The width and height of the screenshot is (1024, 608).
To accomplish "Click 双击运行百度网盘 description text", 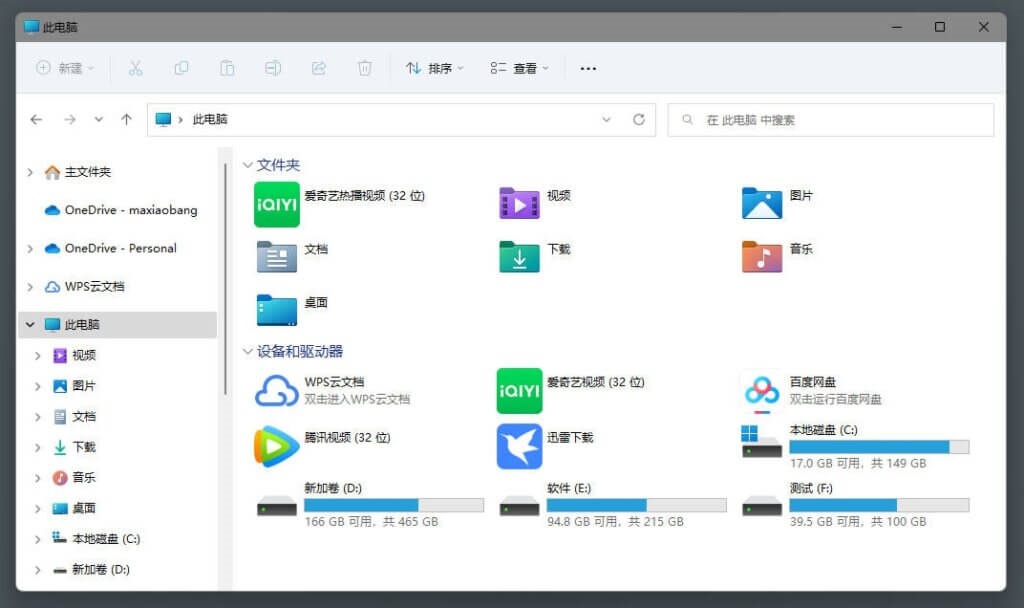I will pos(835,399).
